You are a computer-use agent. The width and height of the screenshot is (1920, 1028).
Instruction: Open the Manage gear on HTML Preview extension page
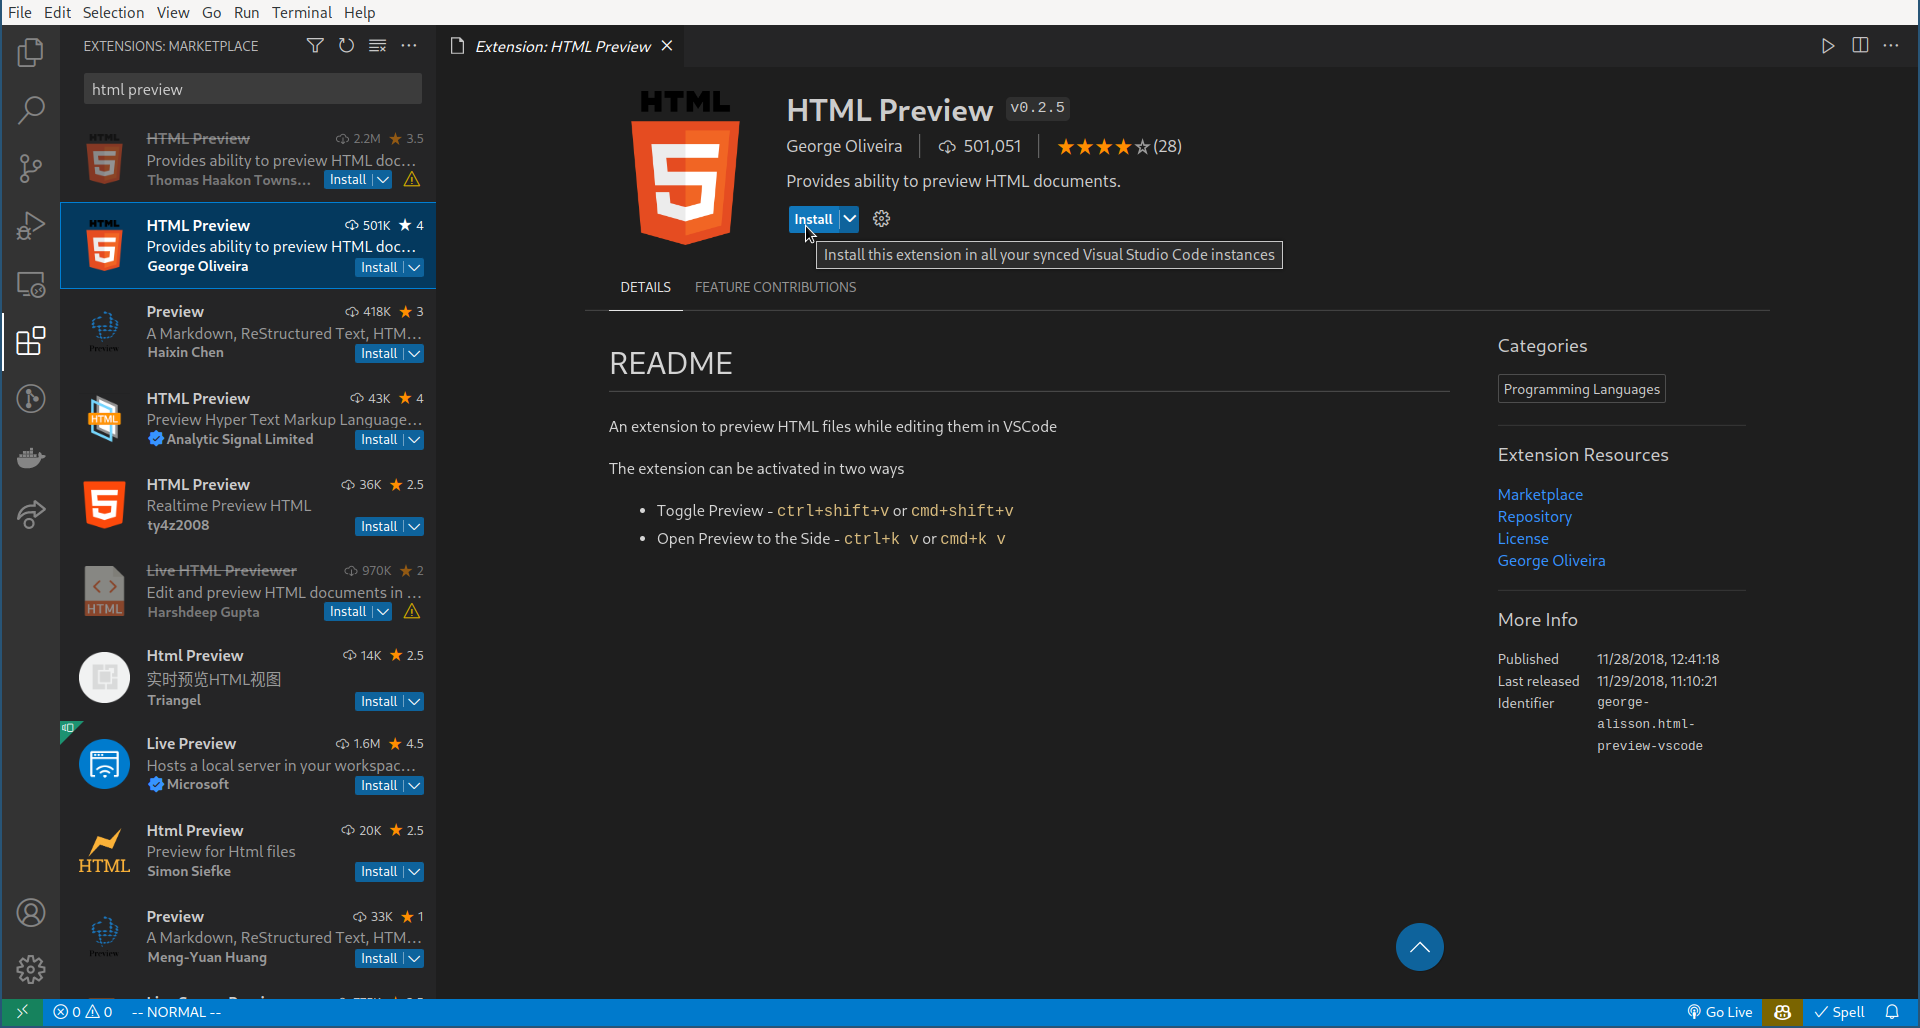point(881,218)
